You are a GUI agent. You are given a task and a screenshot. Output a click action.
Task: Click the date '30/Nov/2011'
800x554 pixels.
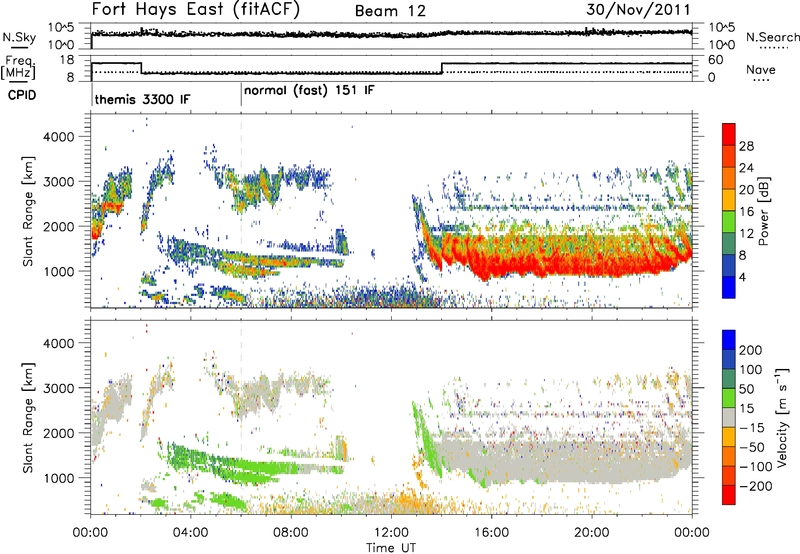[638, 9]
